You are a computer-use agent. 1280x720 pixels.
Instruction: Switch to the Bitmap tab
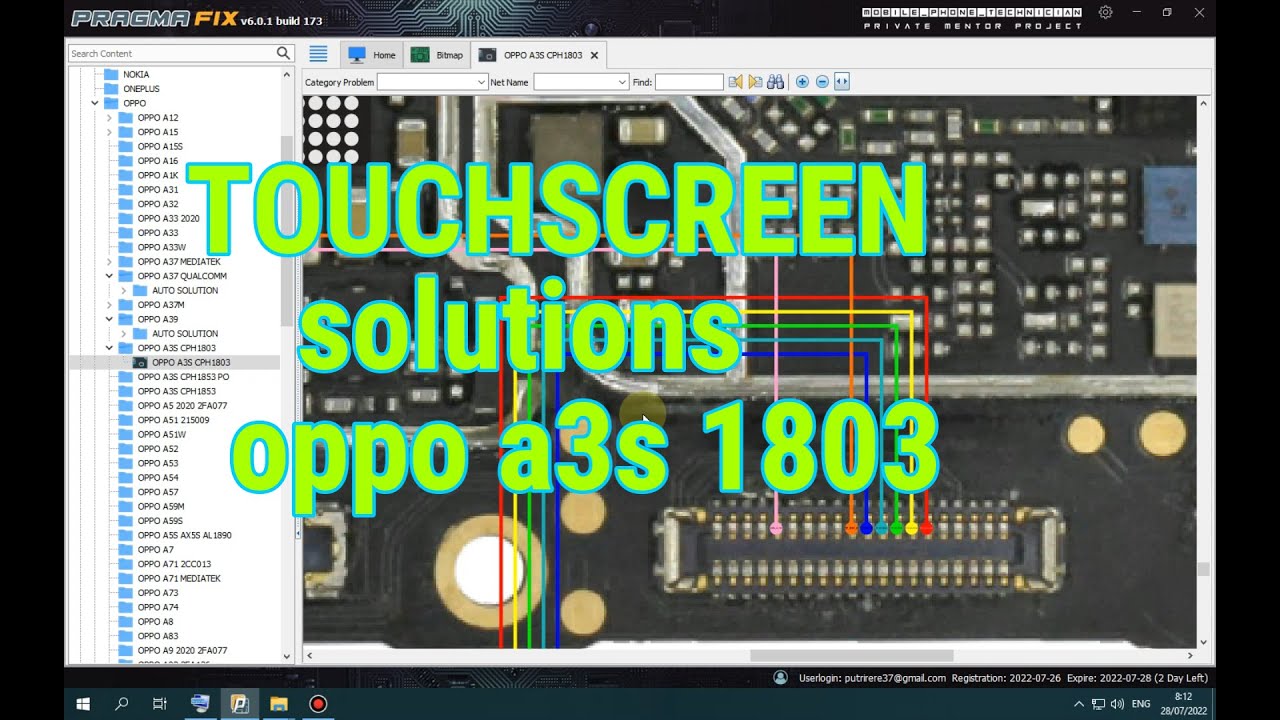click(x=437, y=55)
